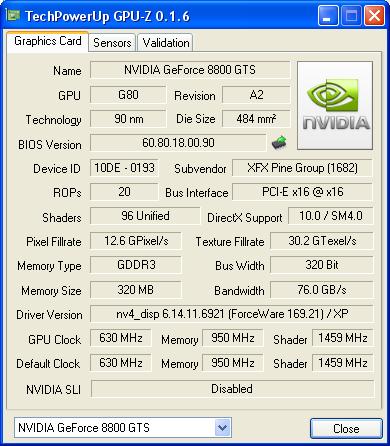Click the Subvendor label
This screenshot has height=446, width=390.
pyautogui.click(x=200, y=169)
